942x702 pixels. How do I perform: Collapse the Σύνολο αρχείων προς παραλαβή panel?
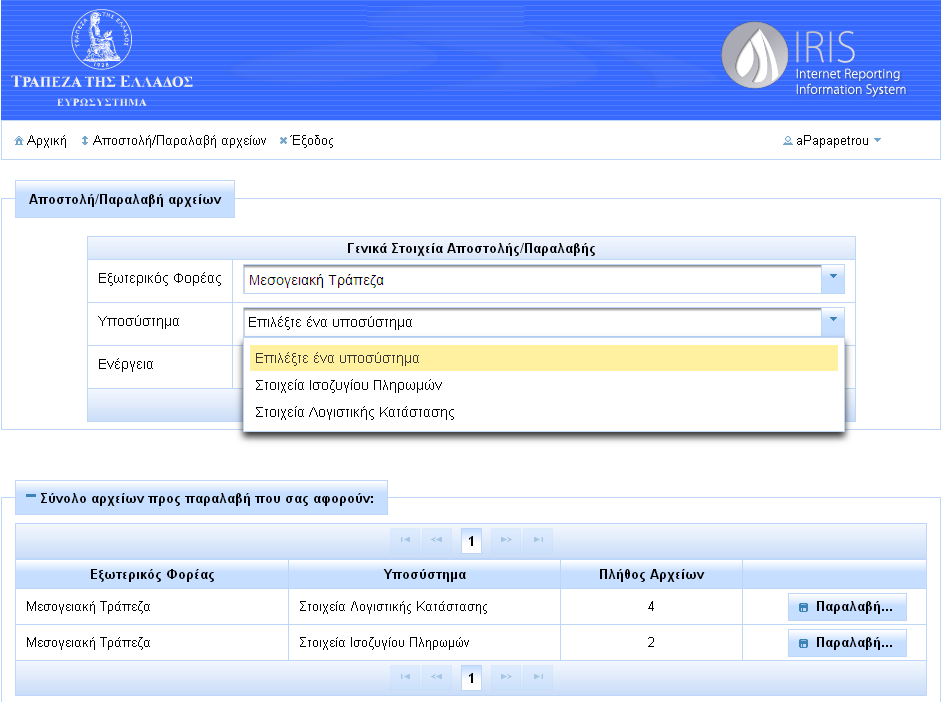(31, 496)
